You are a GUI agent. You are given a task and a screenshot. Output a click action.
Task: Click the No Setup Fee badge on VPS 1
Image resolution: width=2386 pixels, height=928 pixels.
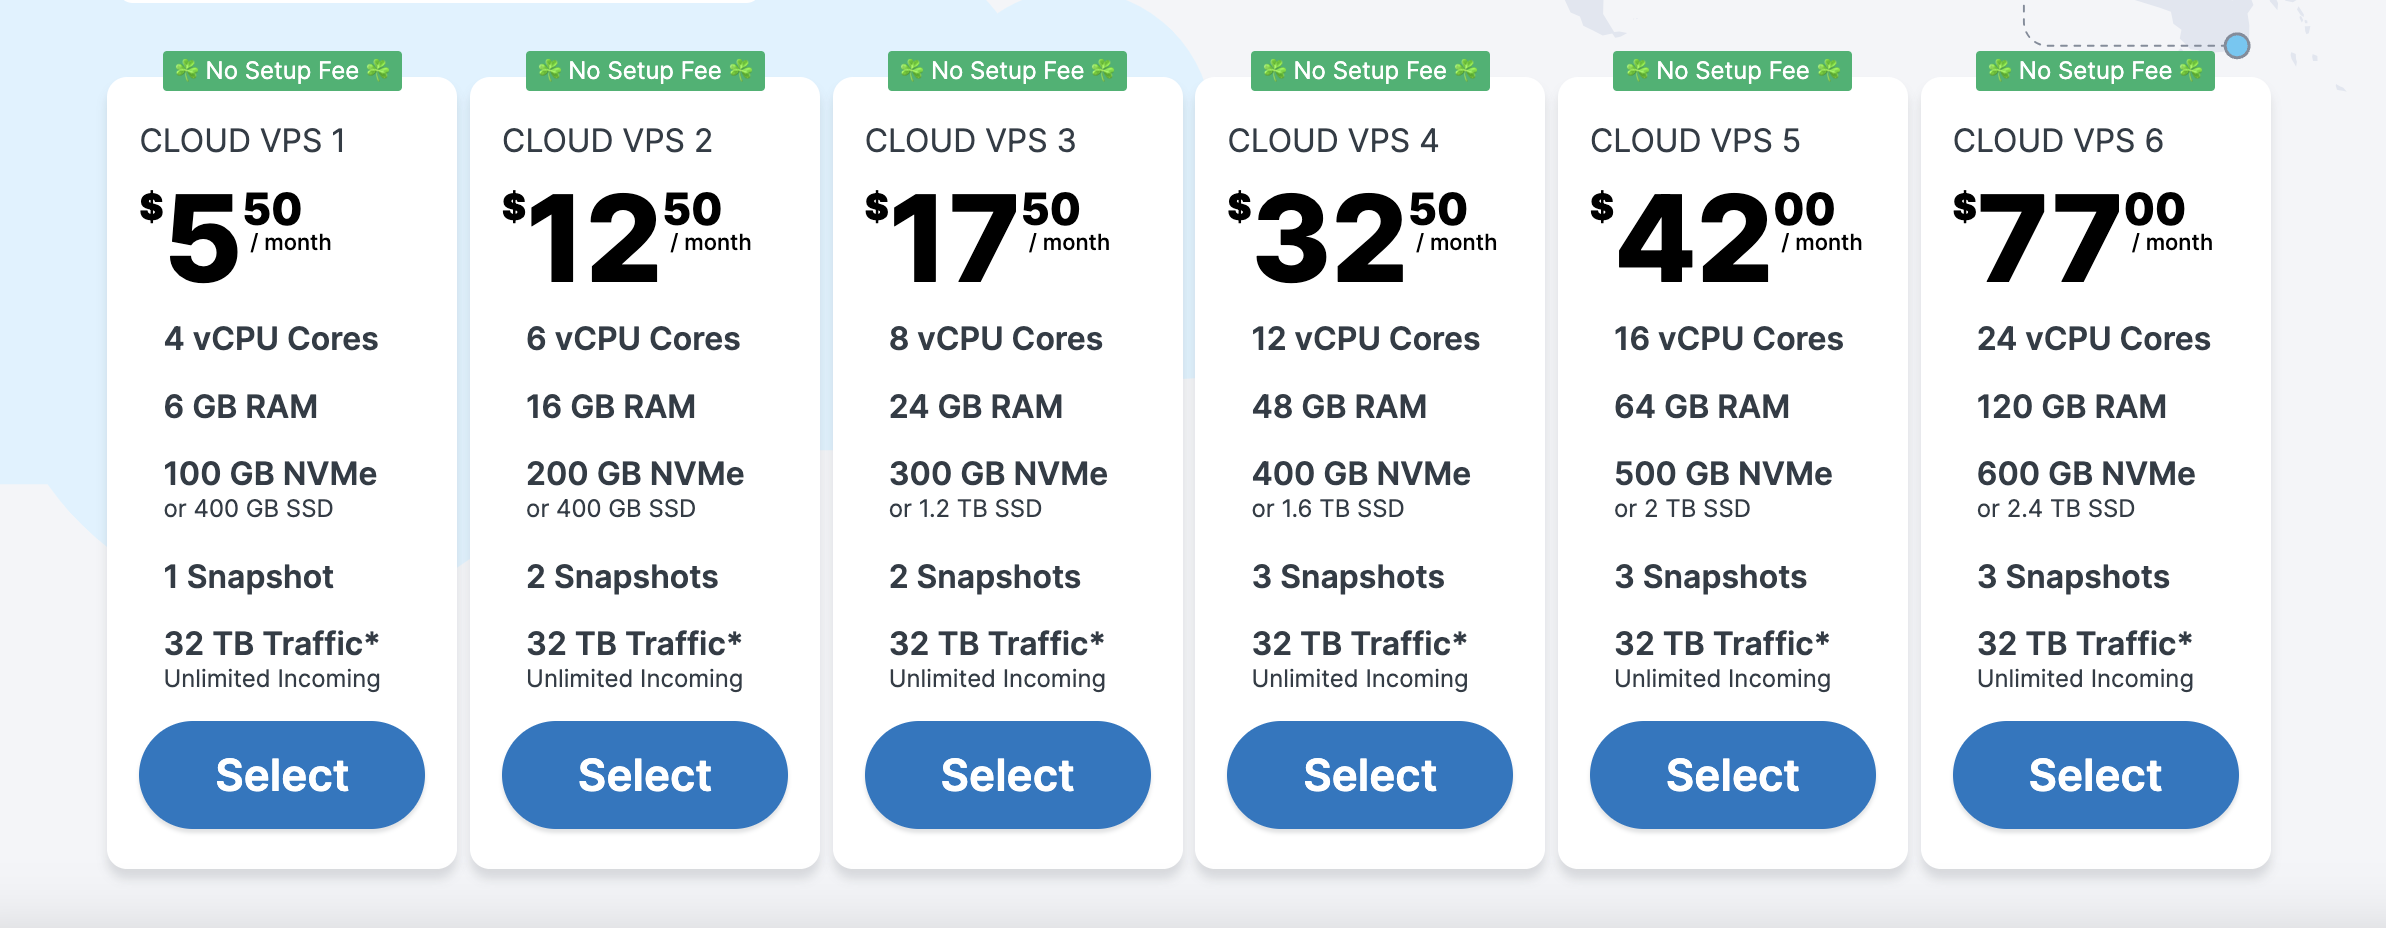282,71
